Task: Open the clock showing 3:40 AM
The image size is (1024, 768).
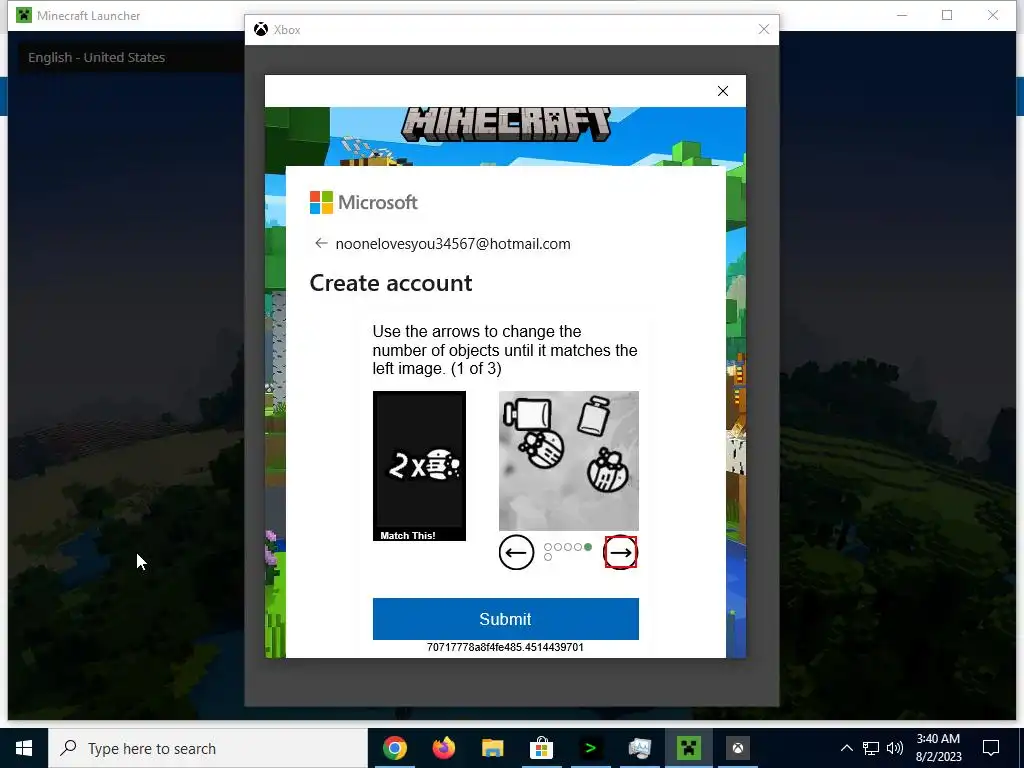Action: (x=938, y=748)
